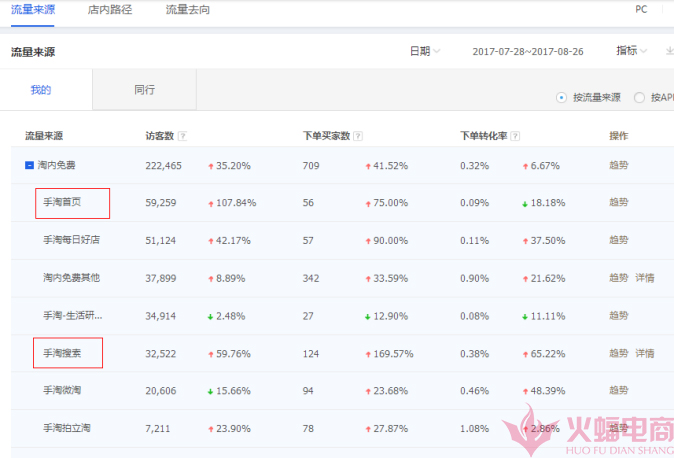This screenshot has height=458, width=674.
Task: Open the 指标 dropdown
Action: click(x=631, y=51)
